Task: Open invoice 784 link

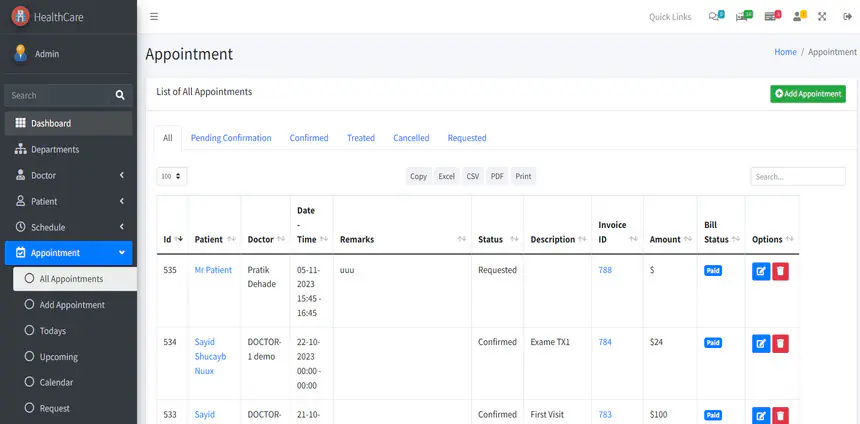Action: click(x=605, y=342)
